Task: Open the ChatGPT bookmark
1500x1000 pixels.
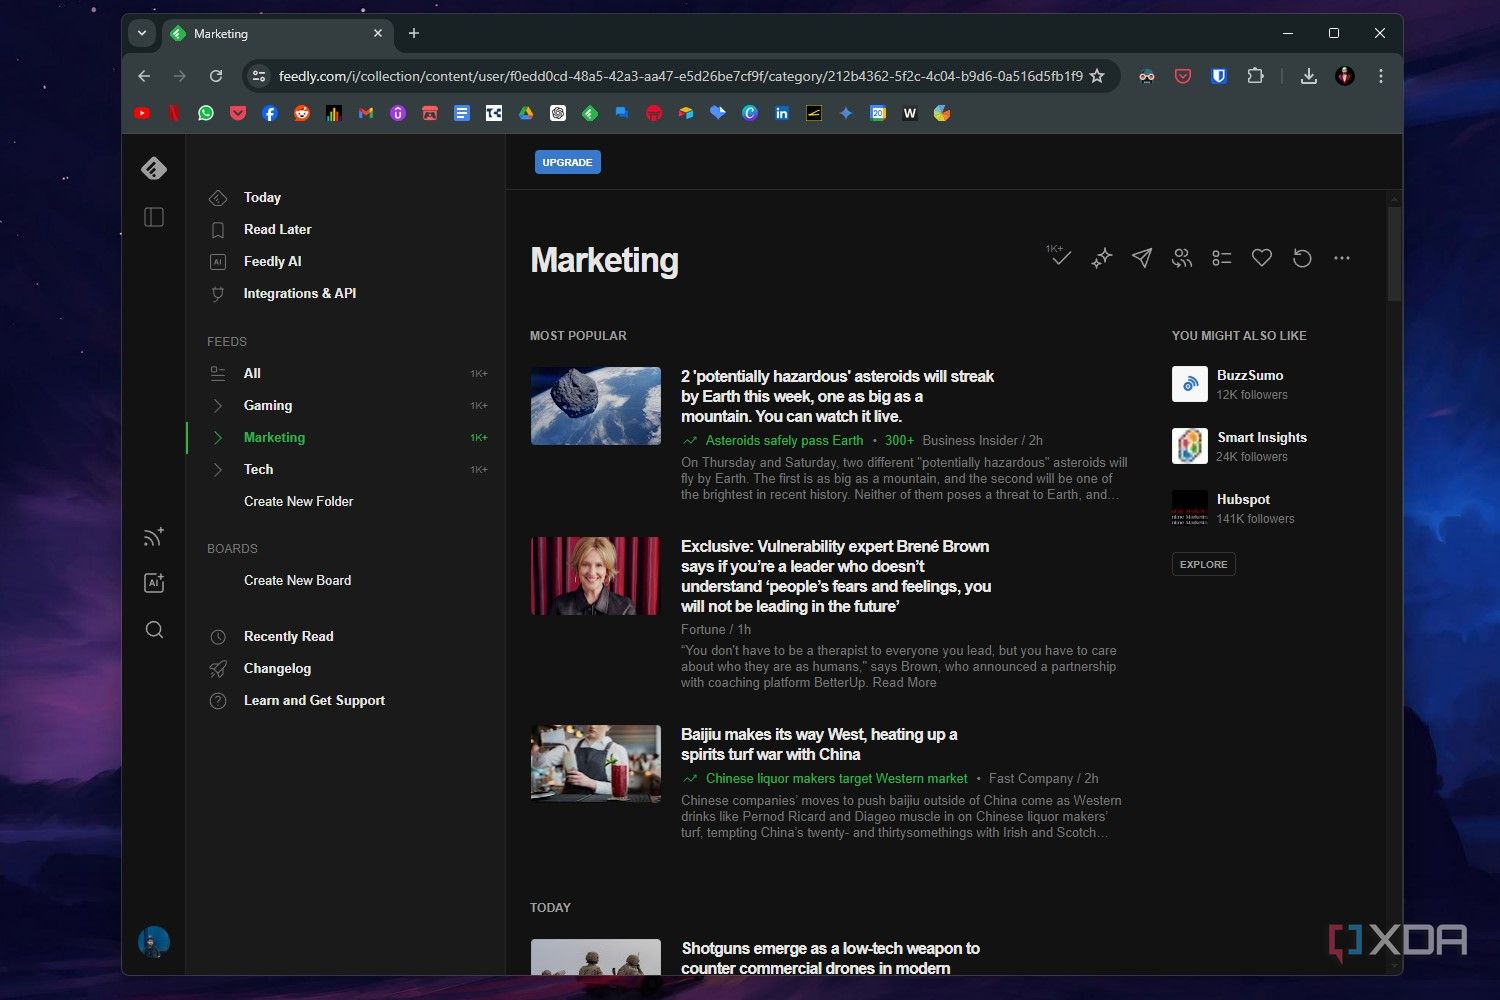Action: click(558, 114)
